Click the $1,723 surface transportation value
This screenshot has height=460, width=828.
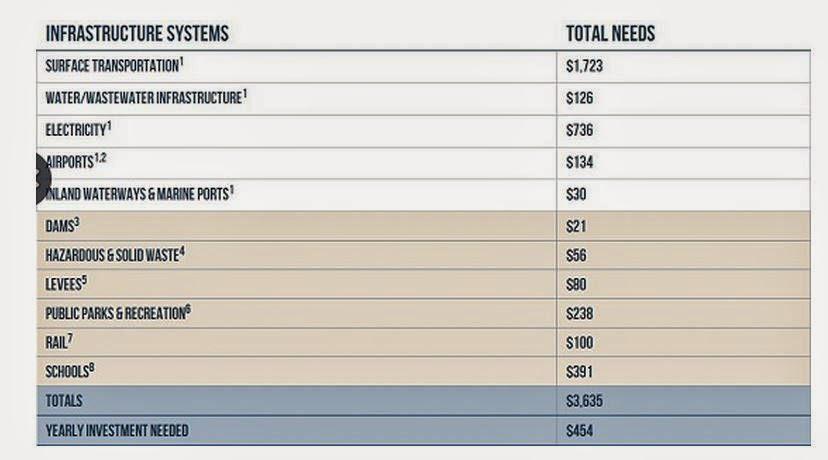[586, 67]
